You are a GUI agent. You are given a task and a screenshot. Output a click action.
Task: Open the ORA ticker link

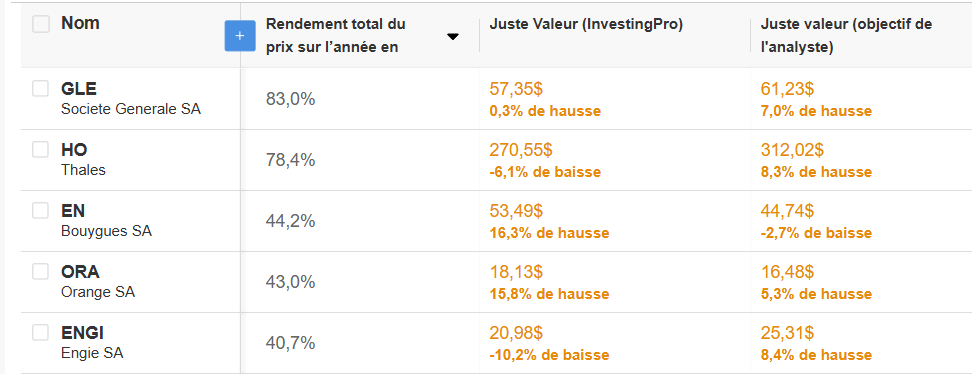[80, 272]
